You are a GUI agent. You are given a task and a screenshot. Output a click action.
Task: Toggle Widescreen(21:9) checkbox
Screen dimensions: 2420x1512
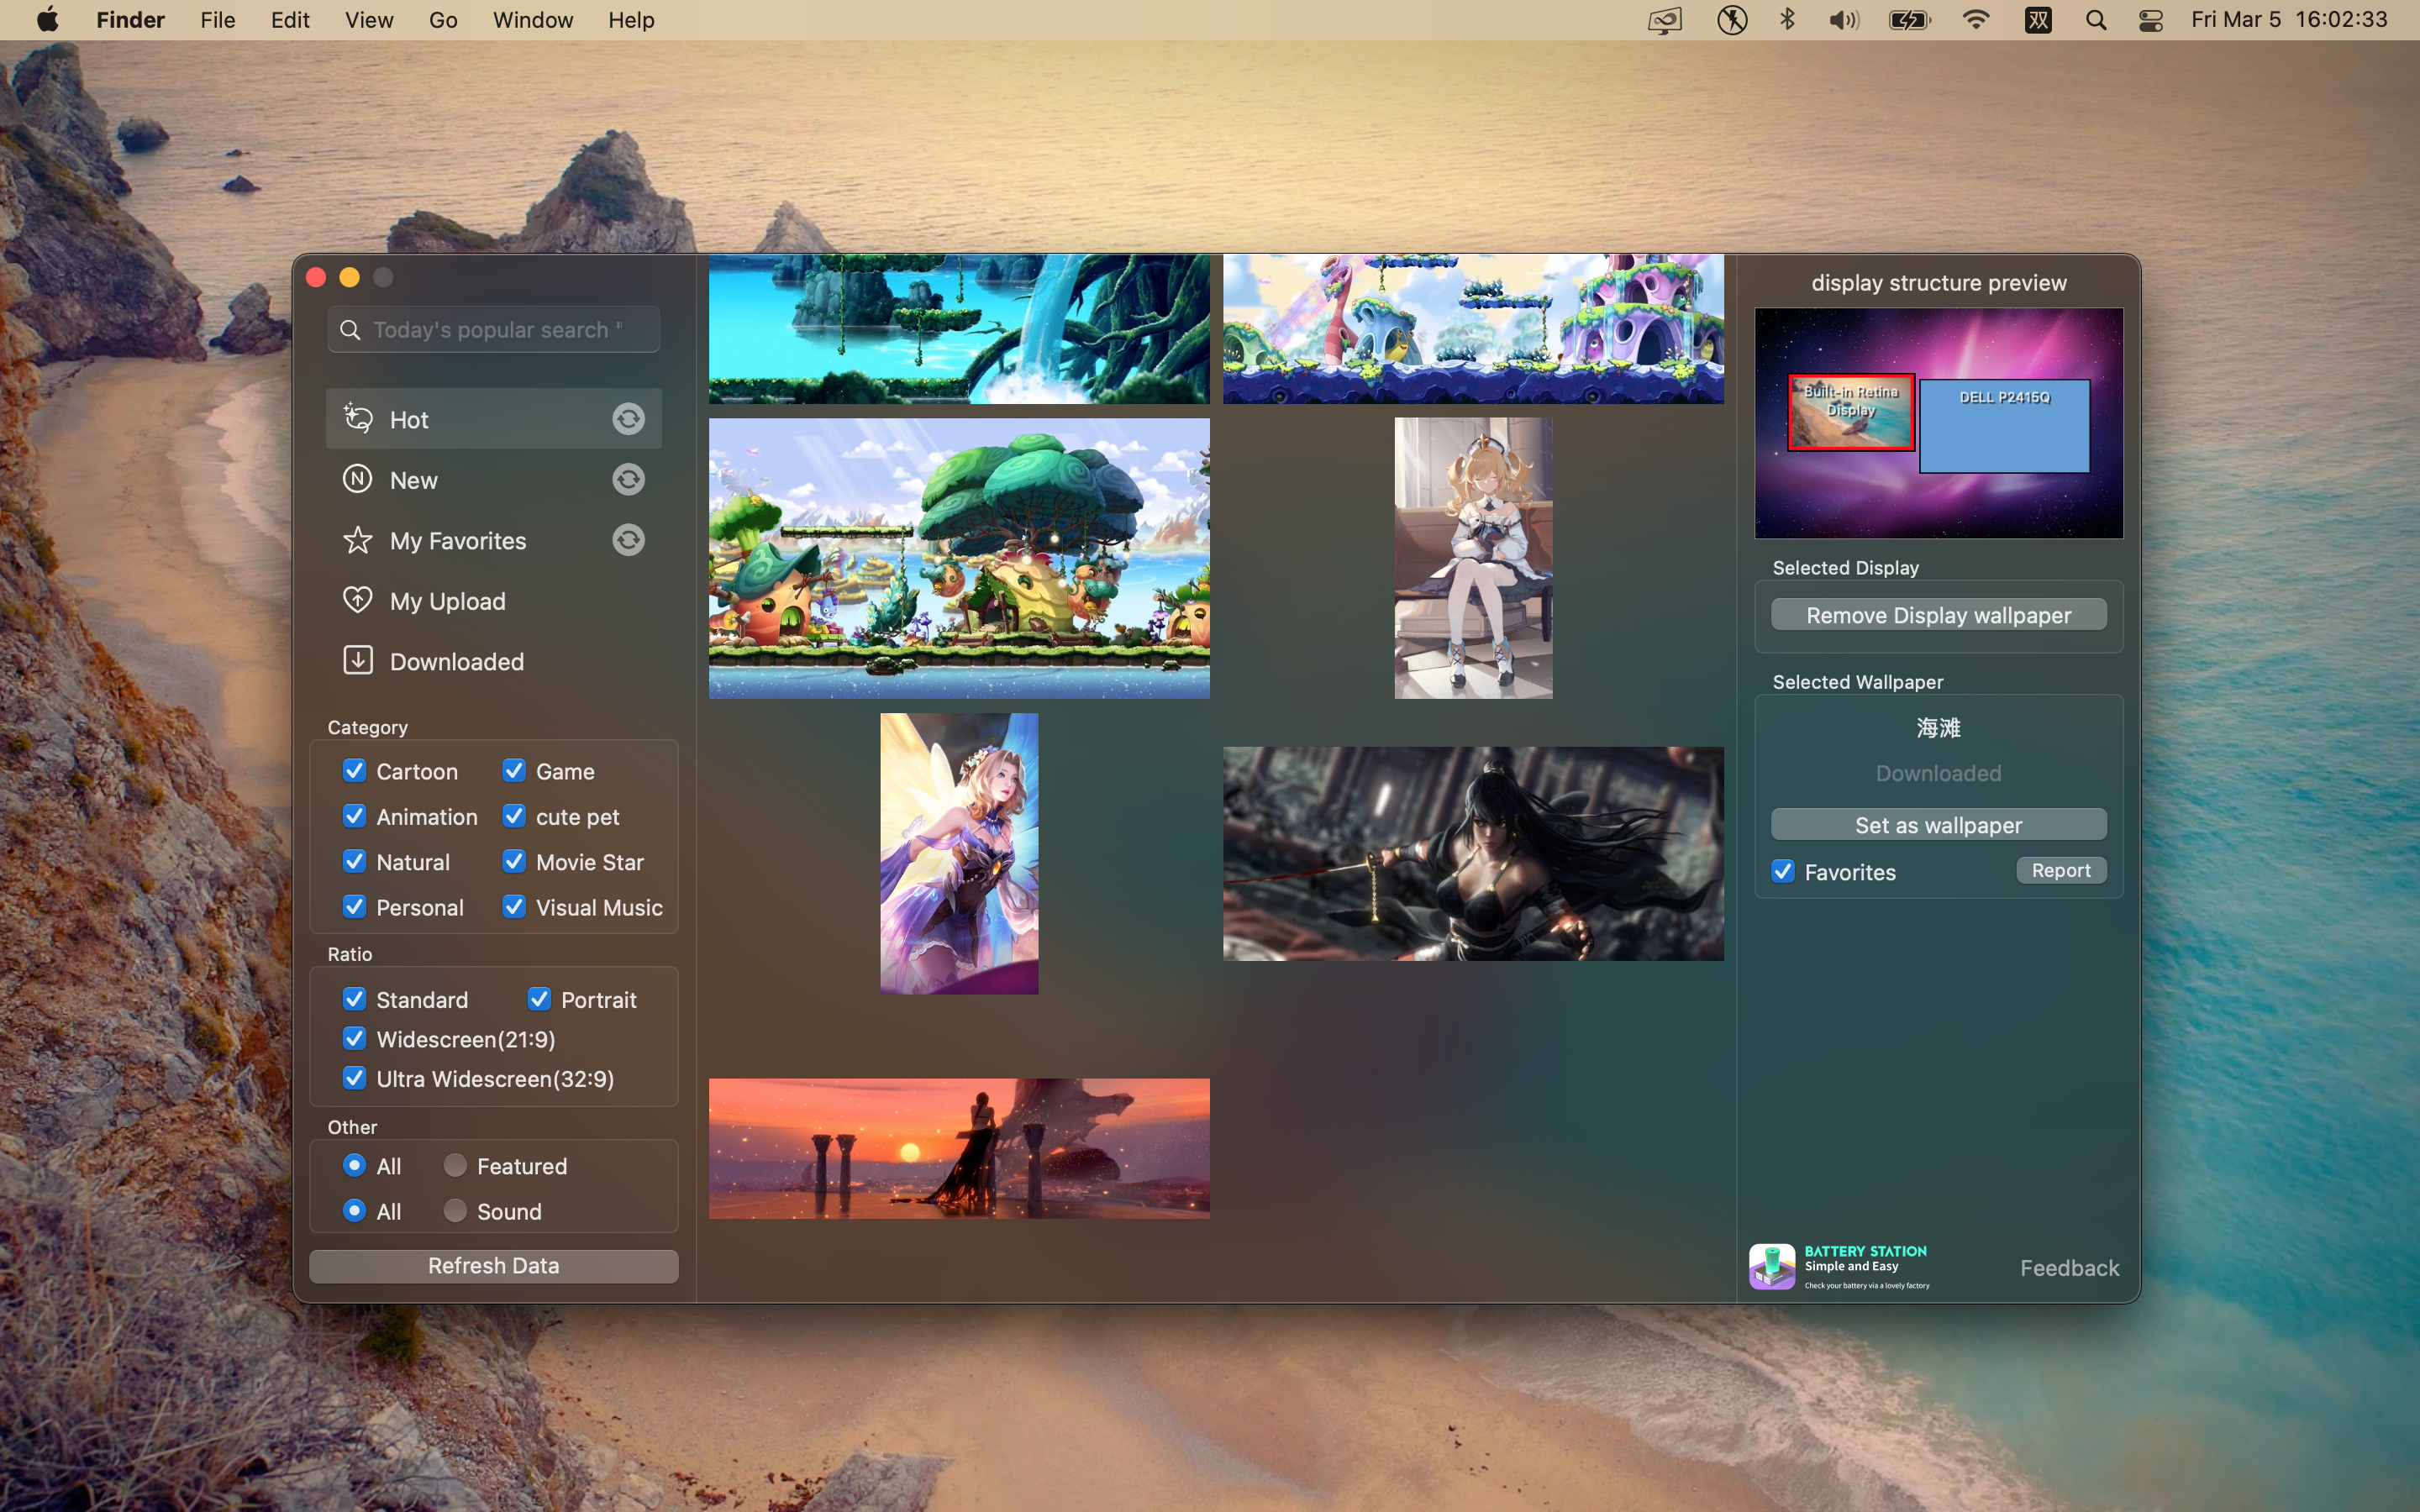click(x=354, y=1038)
